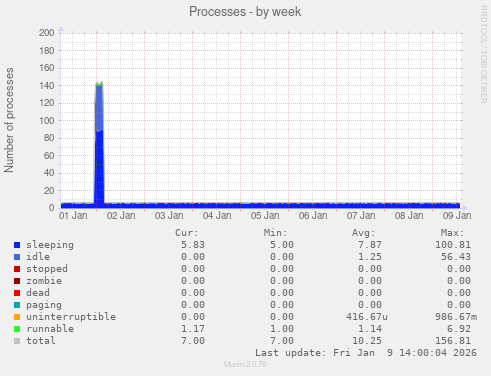Click the '05 Jan' x-axis label

pos(265,216)
